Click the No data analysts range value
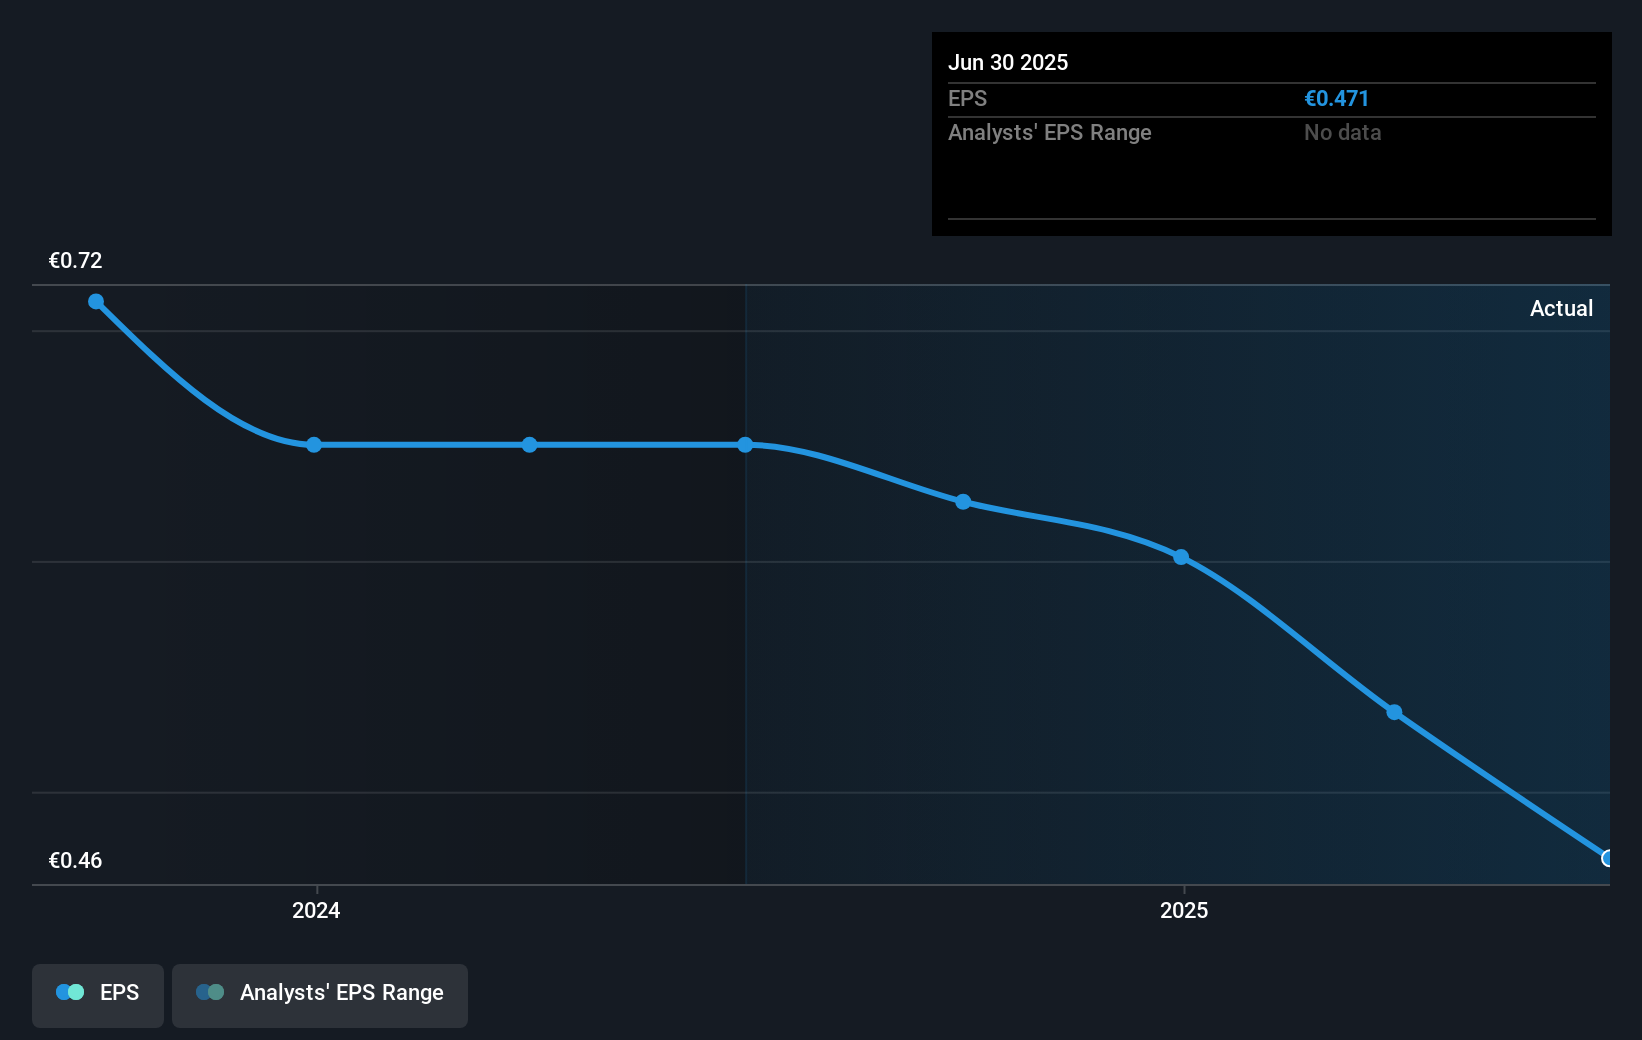Viewport: 1642px width, 1040px height. coord(1342,132)
